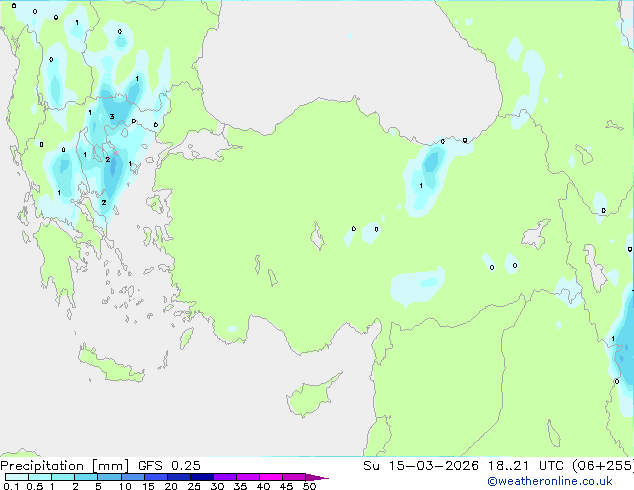Click the 'Su 15-03-2026' date text
634x490 pixels.
[x=421, y=466]
